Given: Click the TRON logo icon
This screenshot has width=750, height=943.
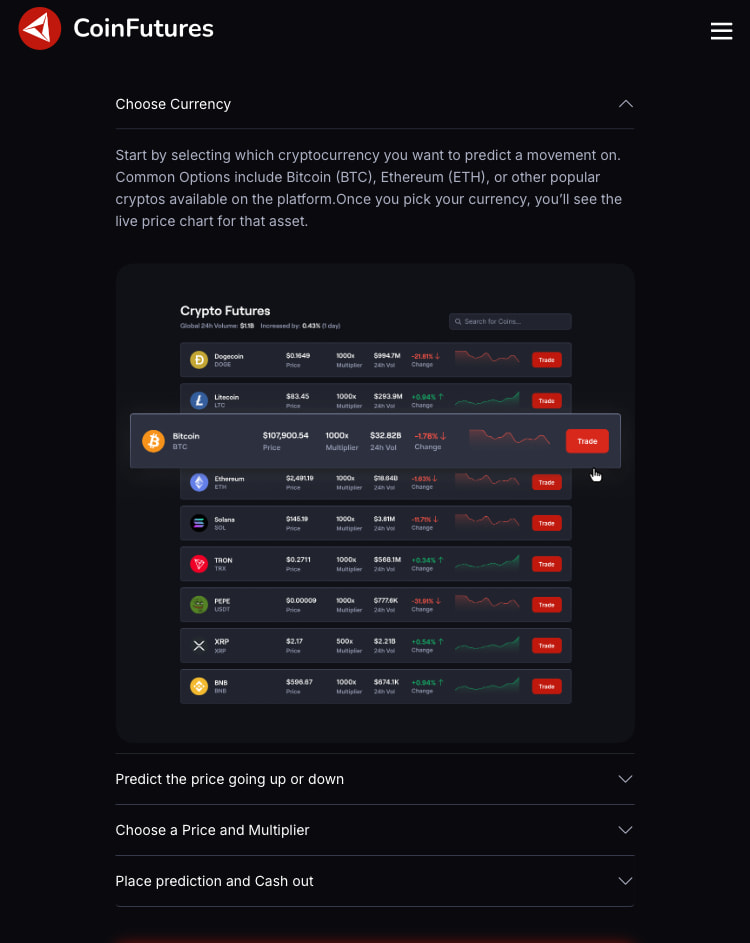Looking at the screenshot, I should pos(197,563).
